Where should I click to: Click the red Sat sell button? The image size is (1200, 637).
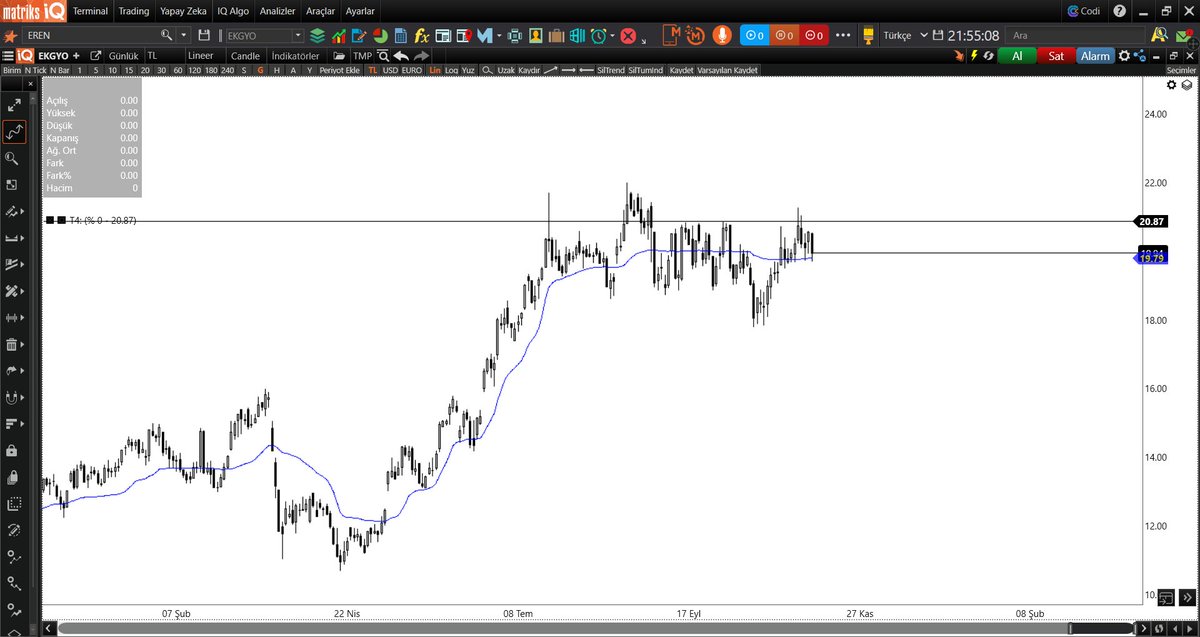[1056, 56]
